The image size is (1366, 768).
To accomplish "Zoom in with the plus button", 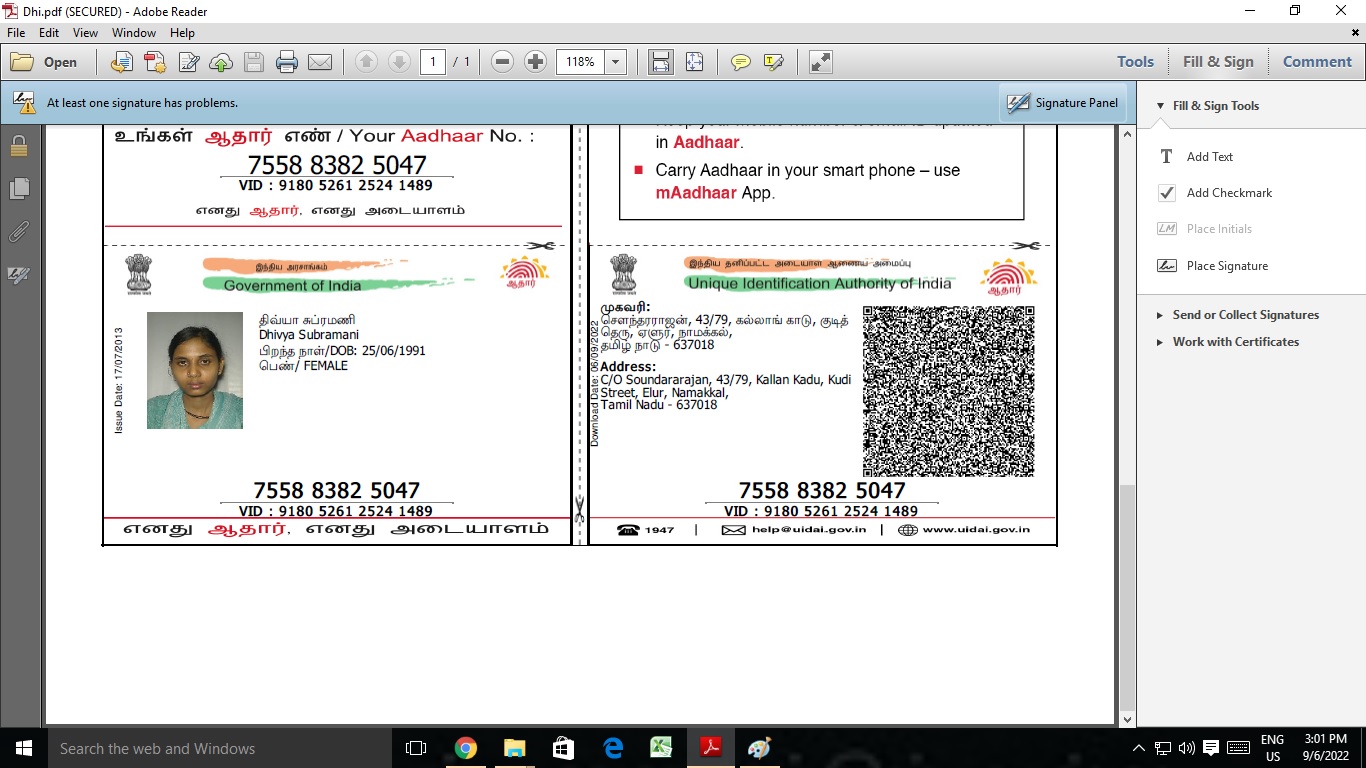I will click(535, 62).
